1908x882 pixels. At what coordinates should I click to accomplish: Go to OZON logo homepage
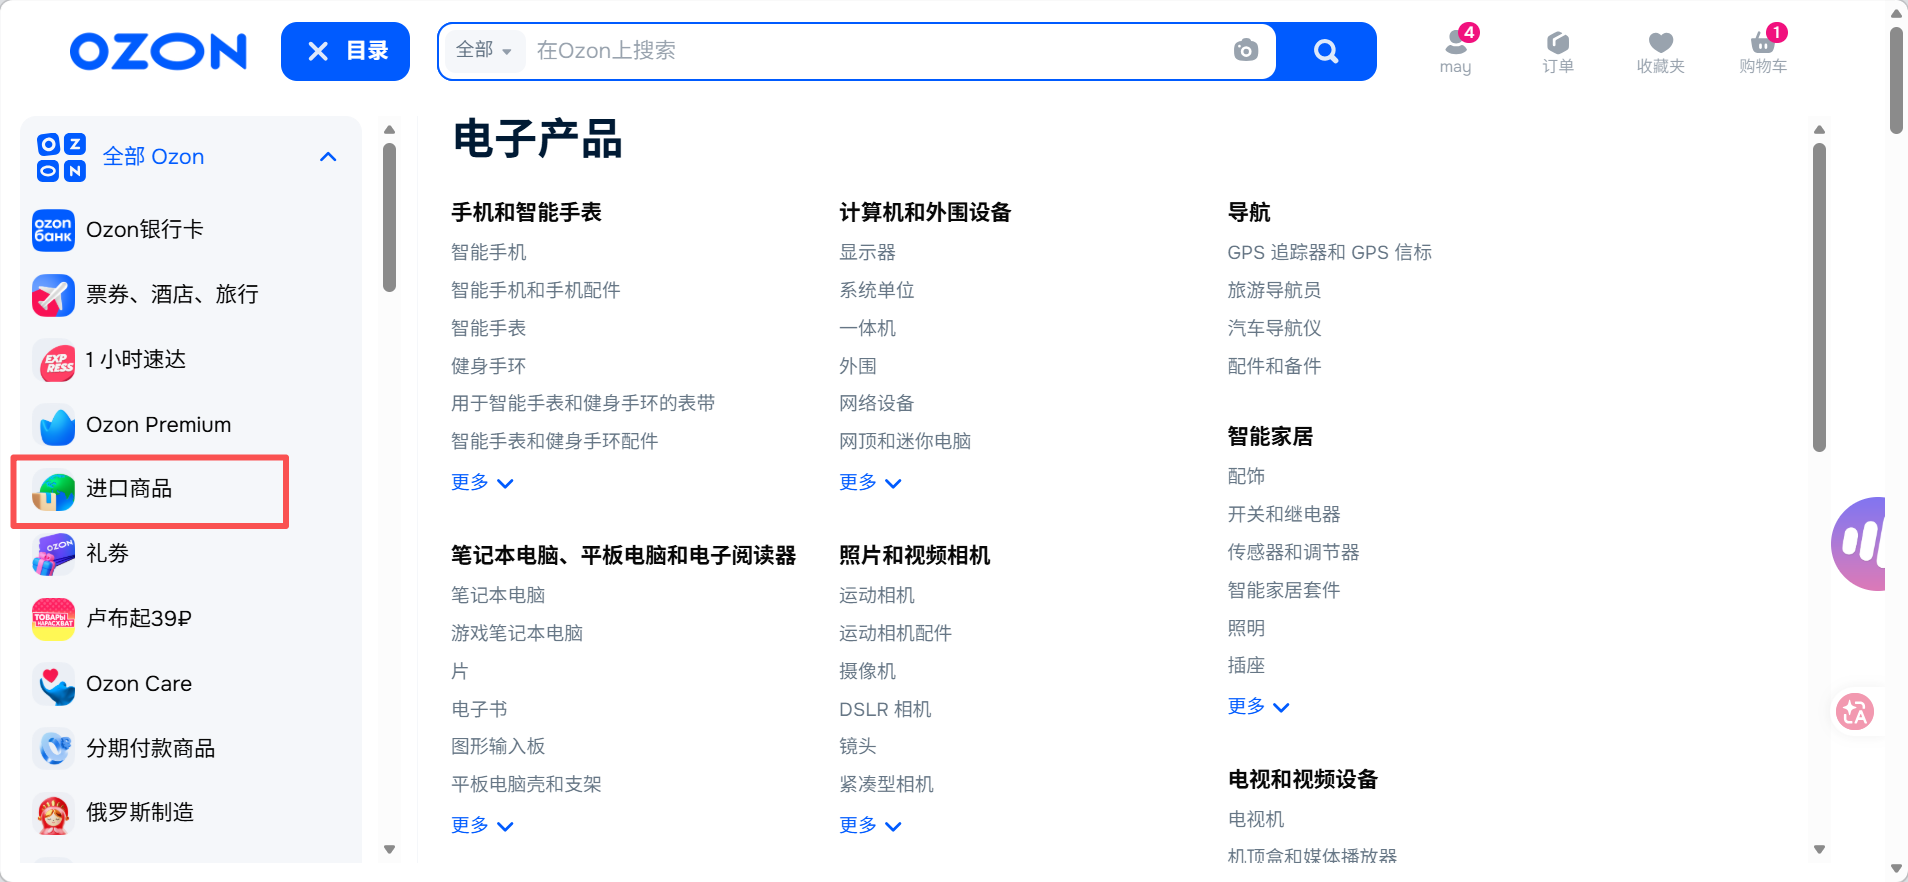pyautogui.click(x=158, y=51)
